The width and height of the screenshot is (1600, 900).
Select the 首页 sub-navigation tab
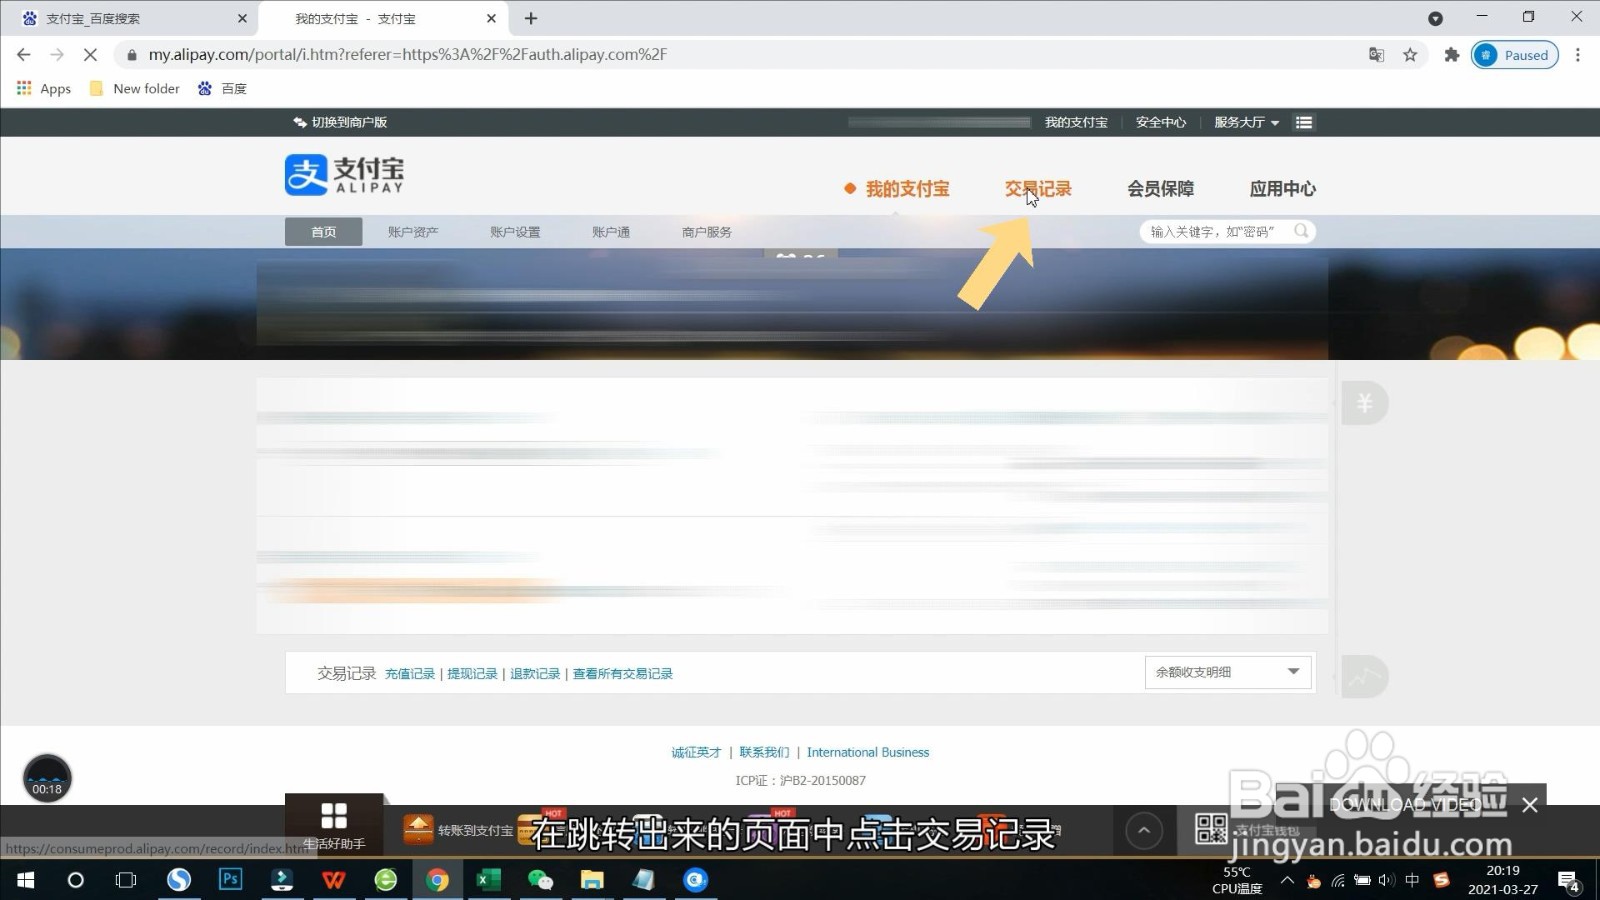[x=323, y=232]
